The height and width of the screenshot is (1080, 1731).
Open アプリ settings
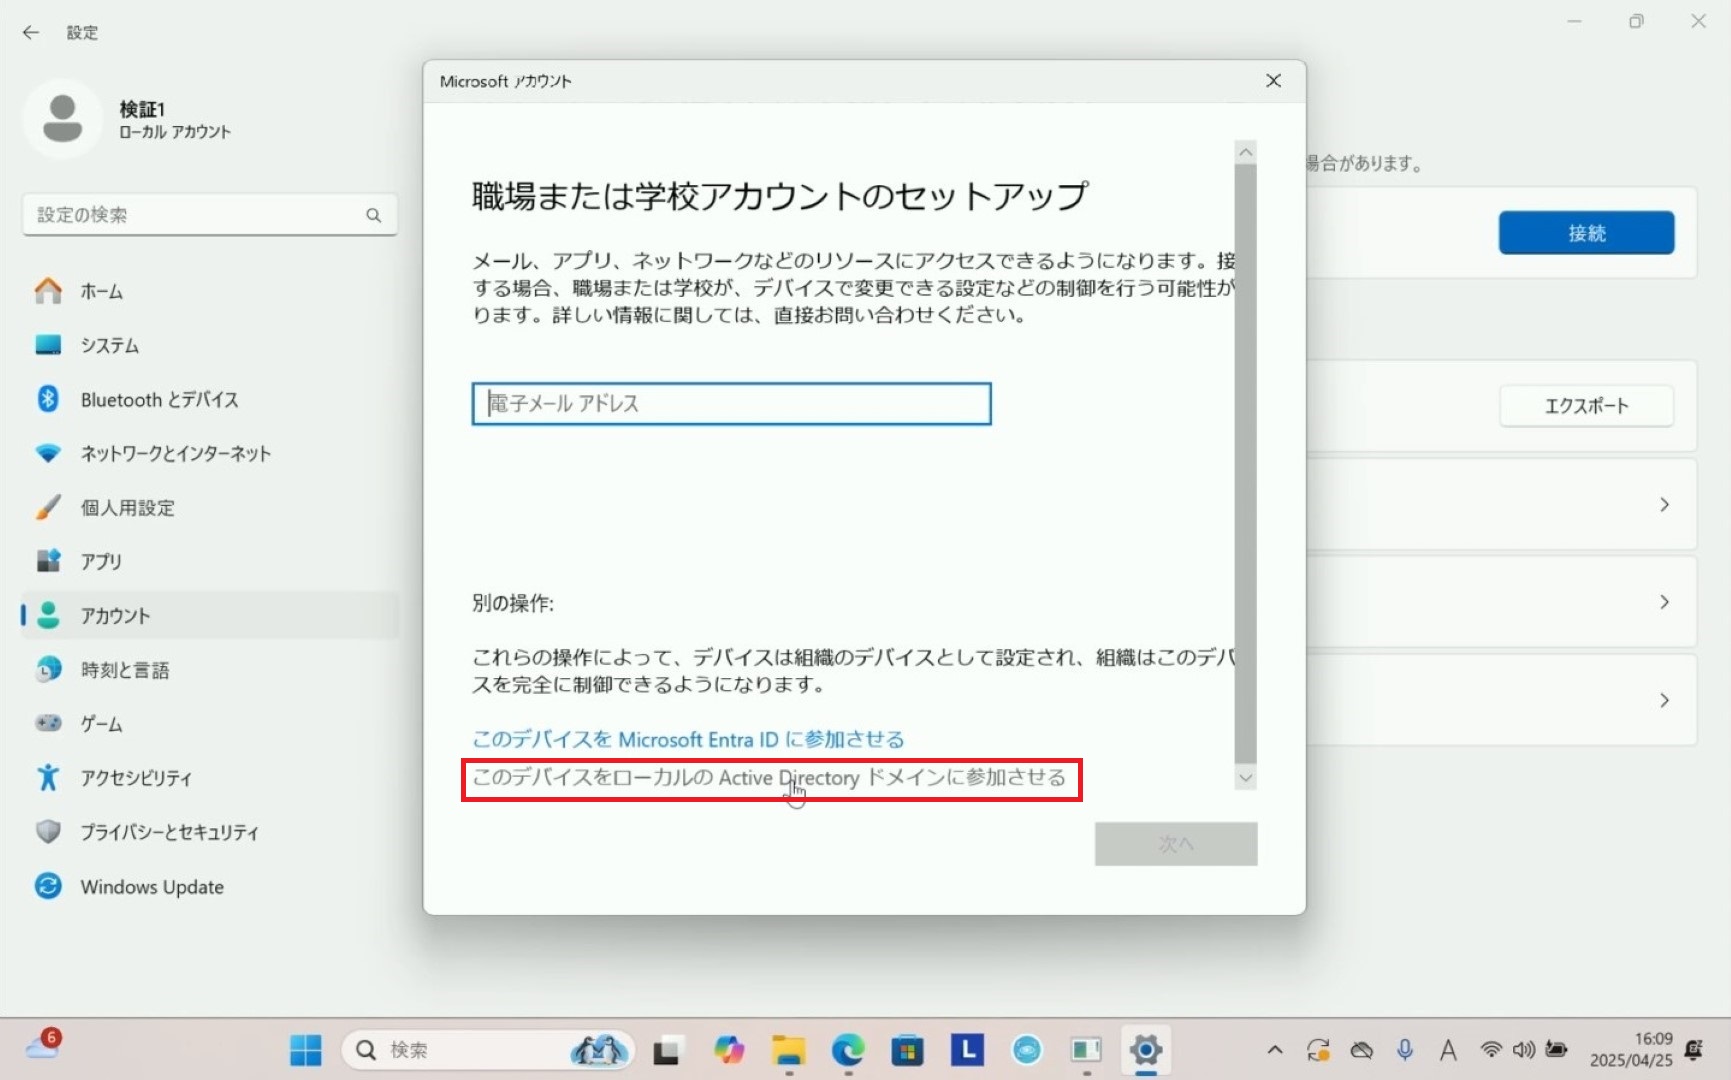210,561
